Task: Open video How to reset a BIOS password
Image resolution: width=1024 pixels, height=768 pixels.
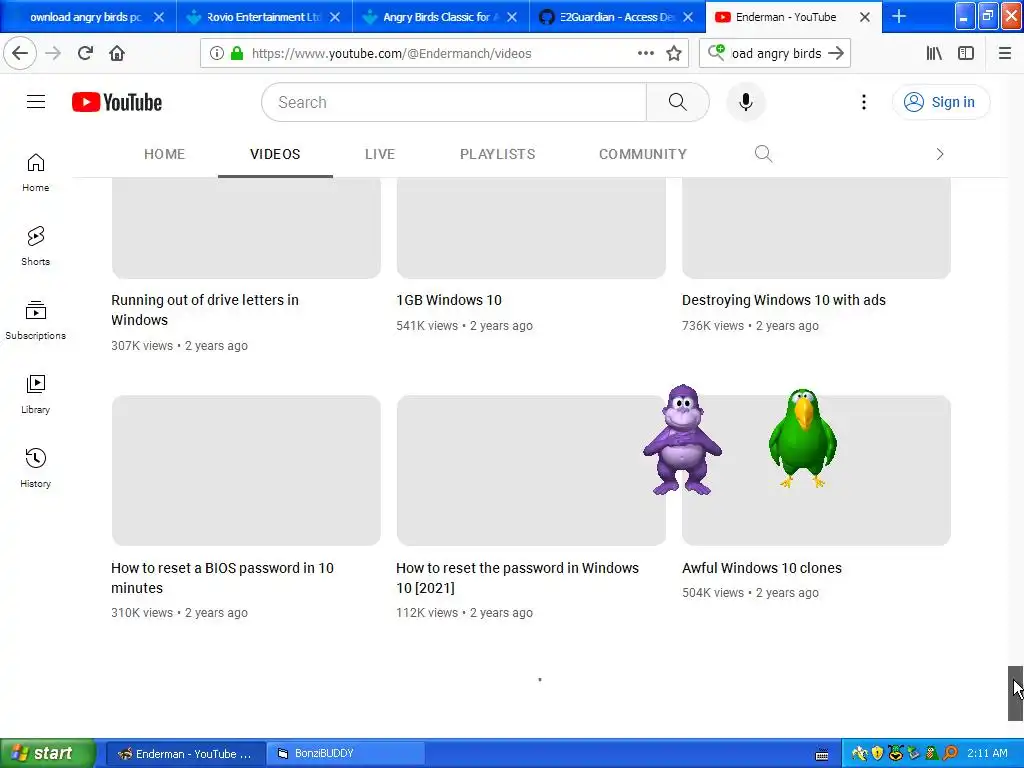Action: pyautogui.click(x=222, y=577)
